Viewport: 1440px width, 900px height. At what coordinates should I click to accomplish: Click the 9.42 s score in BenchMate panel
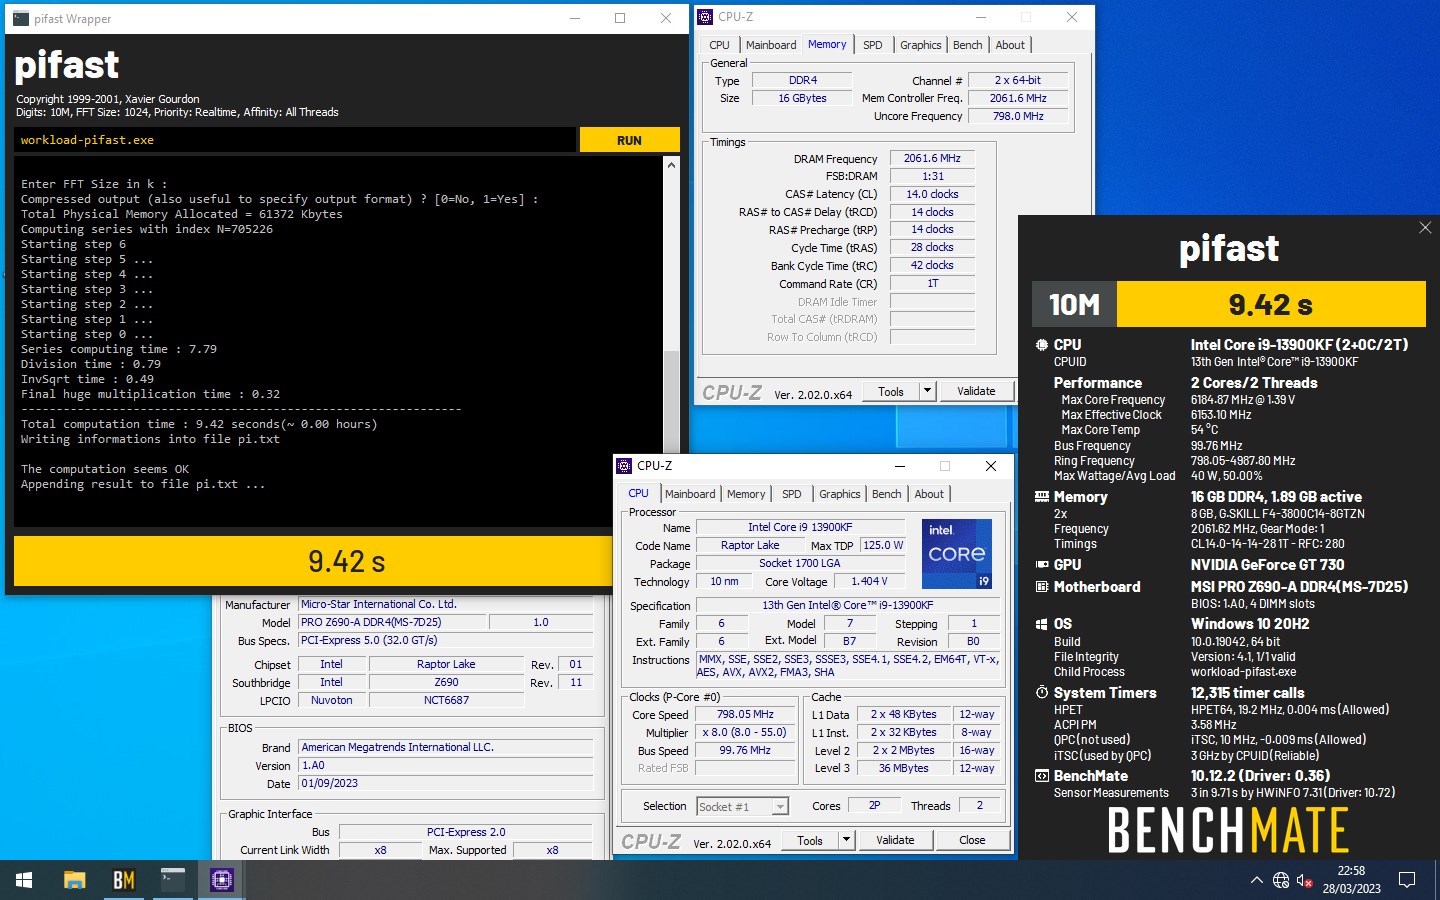tap(1270, 304)
